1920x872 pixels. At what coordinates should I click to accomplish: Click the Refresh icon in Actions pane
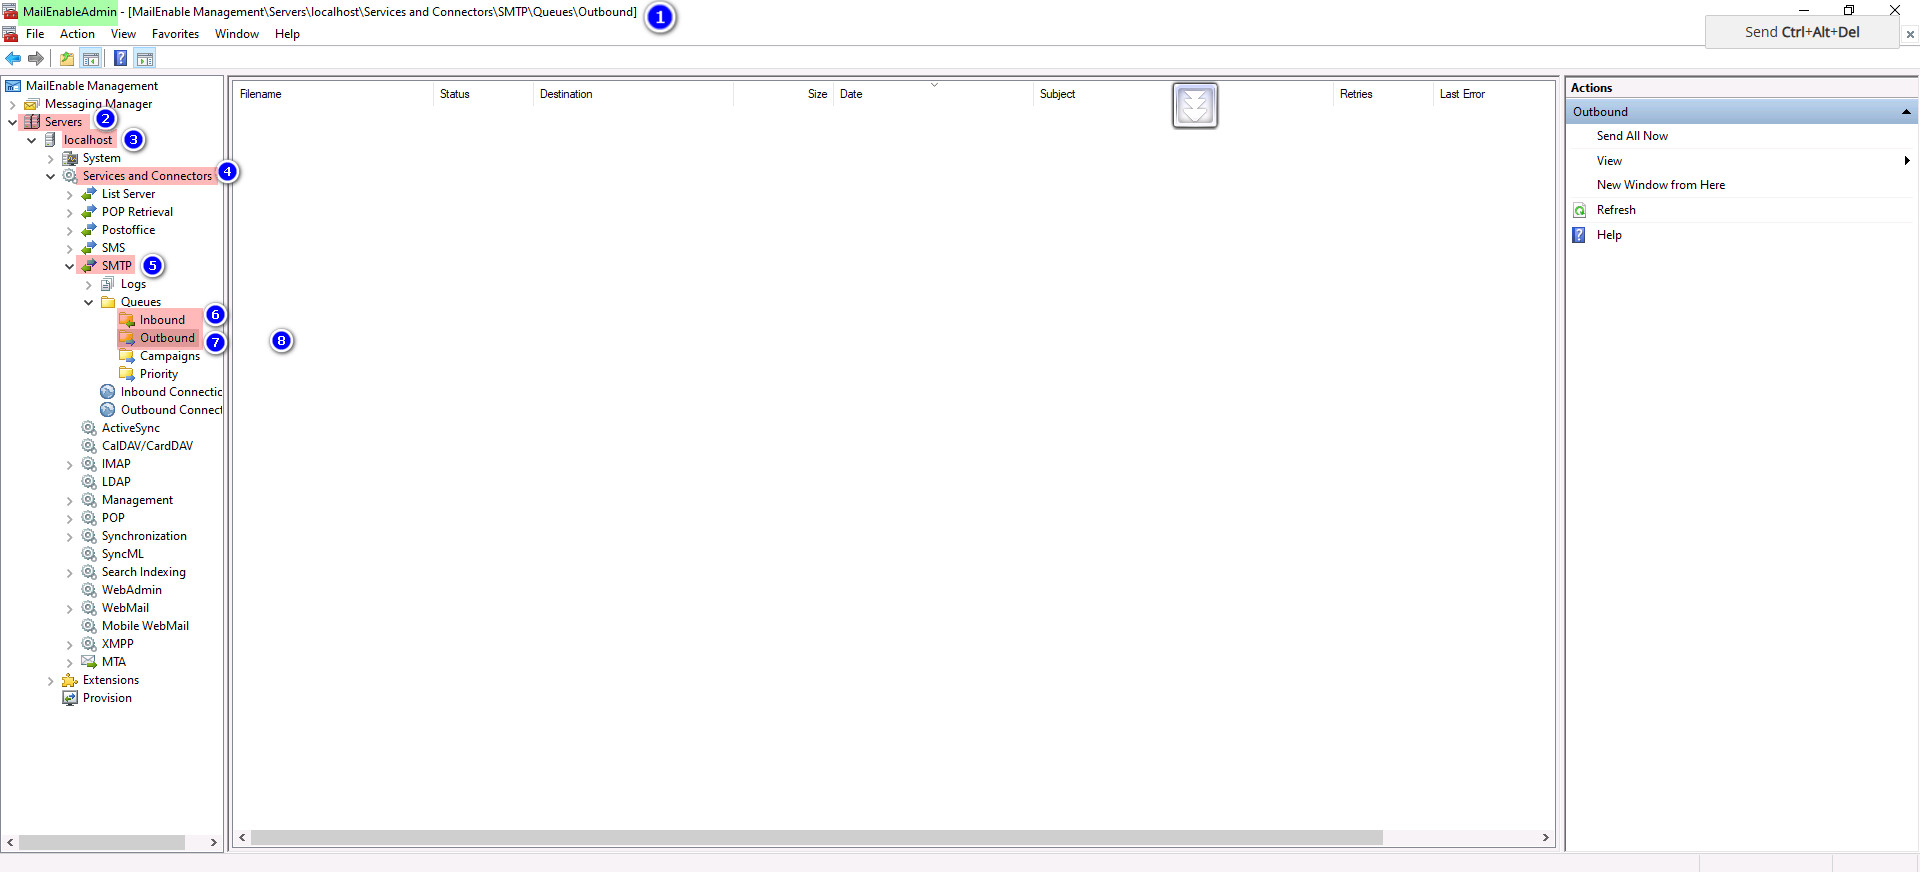(1580, 211)
